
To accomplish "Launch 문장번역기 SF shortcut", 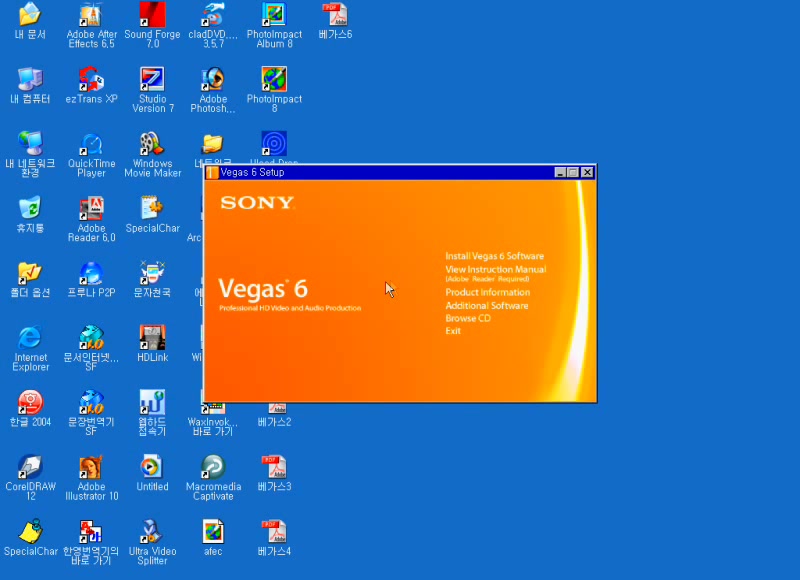I will coord(91,402).
